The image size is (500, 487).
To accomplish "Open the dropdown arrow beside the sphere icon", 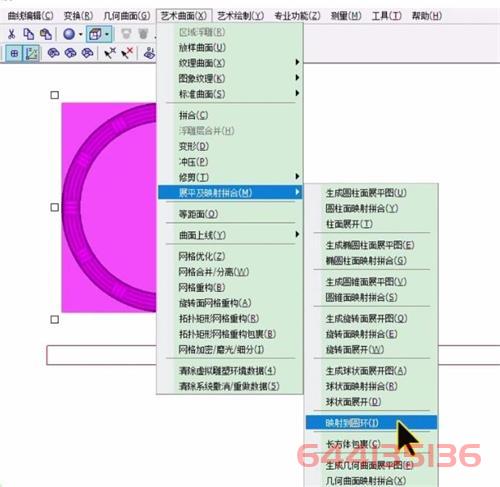I will click(x=80, y=34).
